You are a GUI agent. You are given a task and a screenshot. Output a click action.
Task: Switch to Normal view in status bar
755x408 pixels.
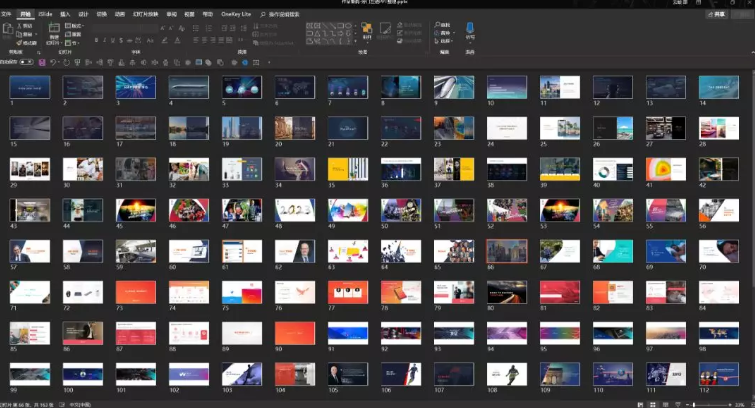pos(640,405)
